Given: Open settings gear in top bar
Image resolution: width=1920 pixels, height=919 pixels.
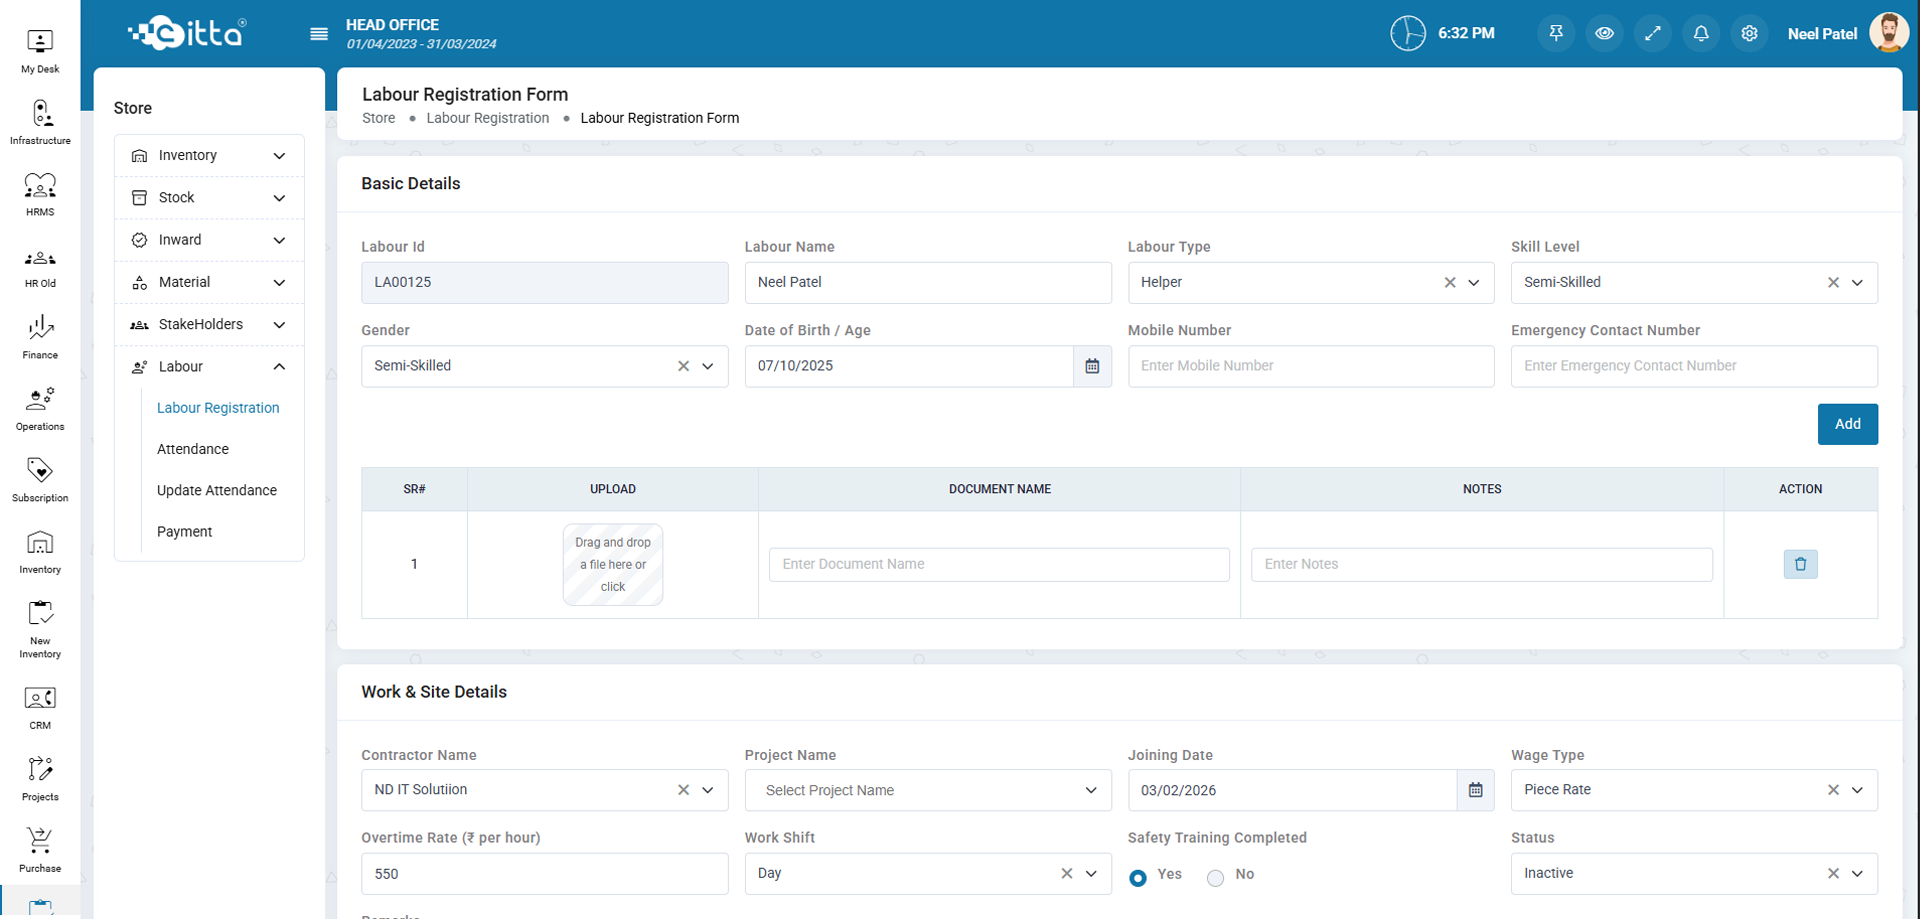Looking at the screenshot, I should [1748, 34].
